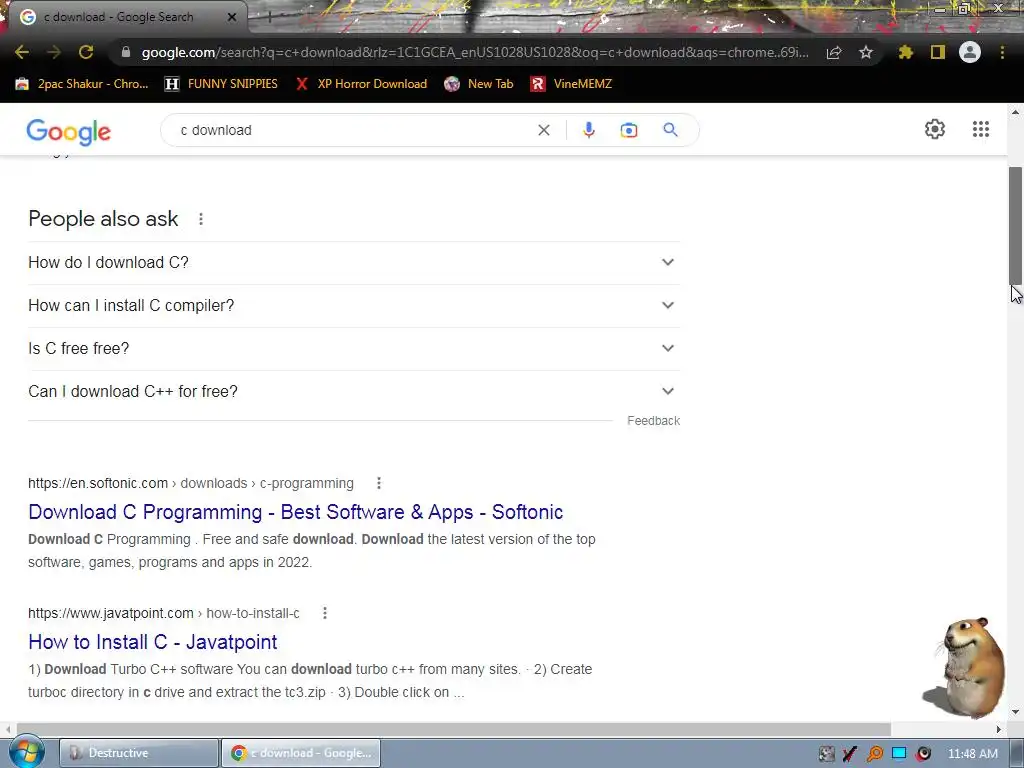Click the 11:48 AM taskbar clock
This screenshot has height=768, width=1024.
click(x=972, y=754)
